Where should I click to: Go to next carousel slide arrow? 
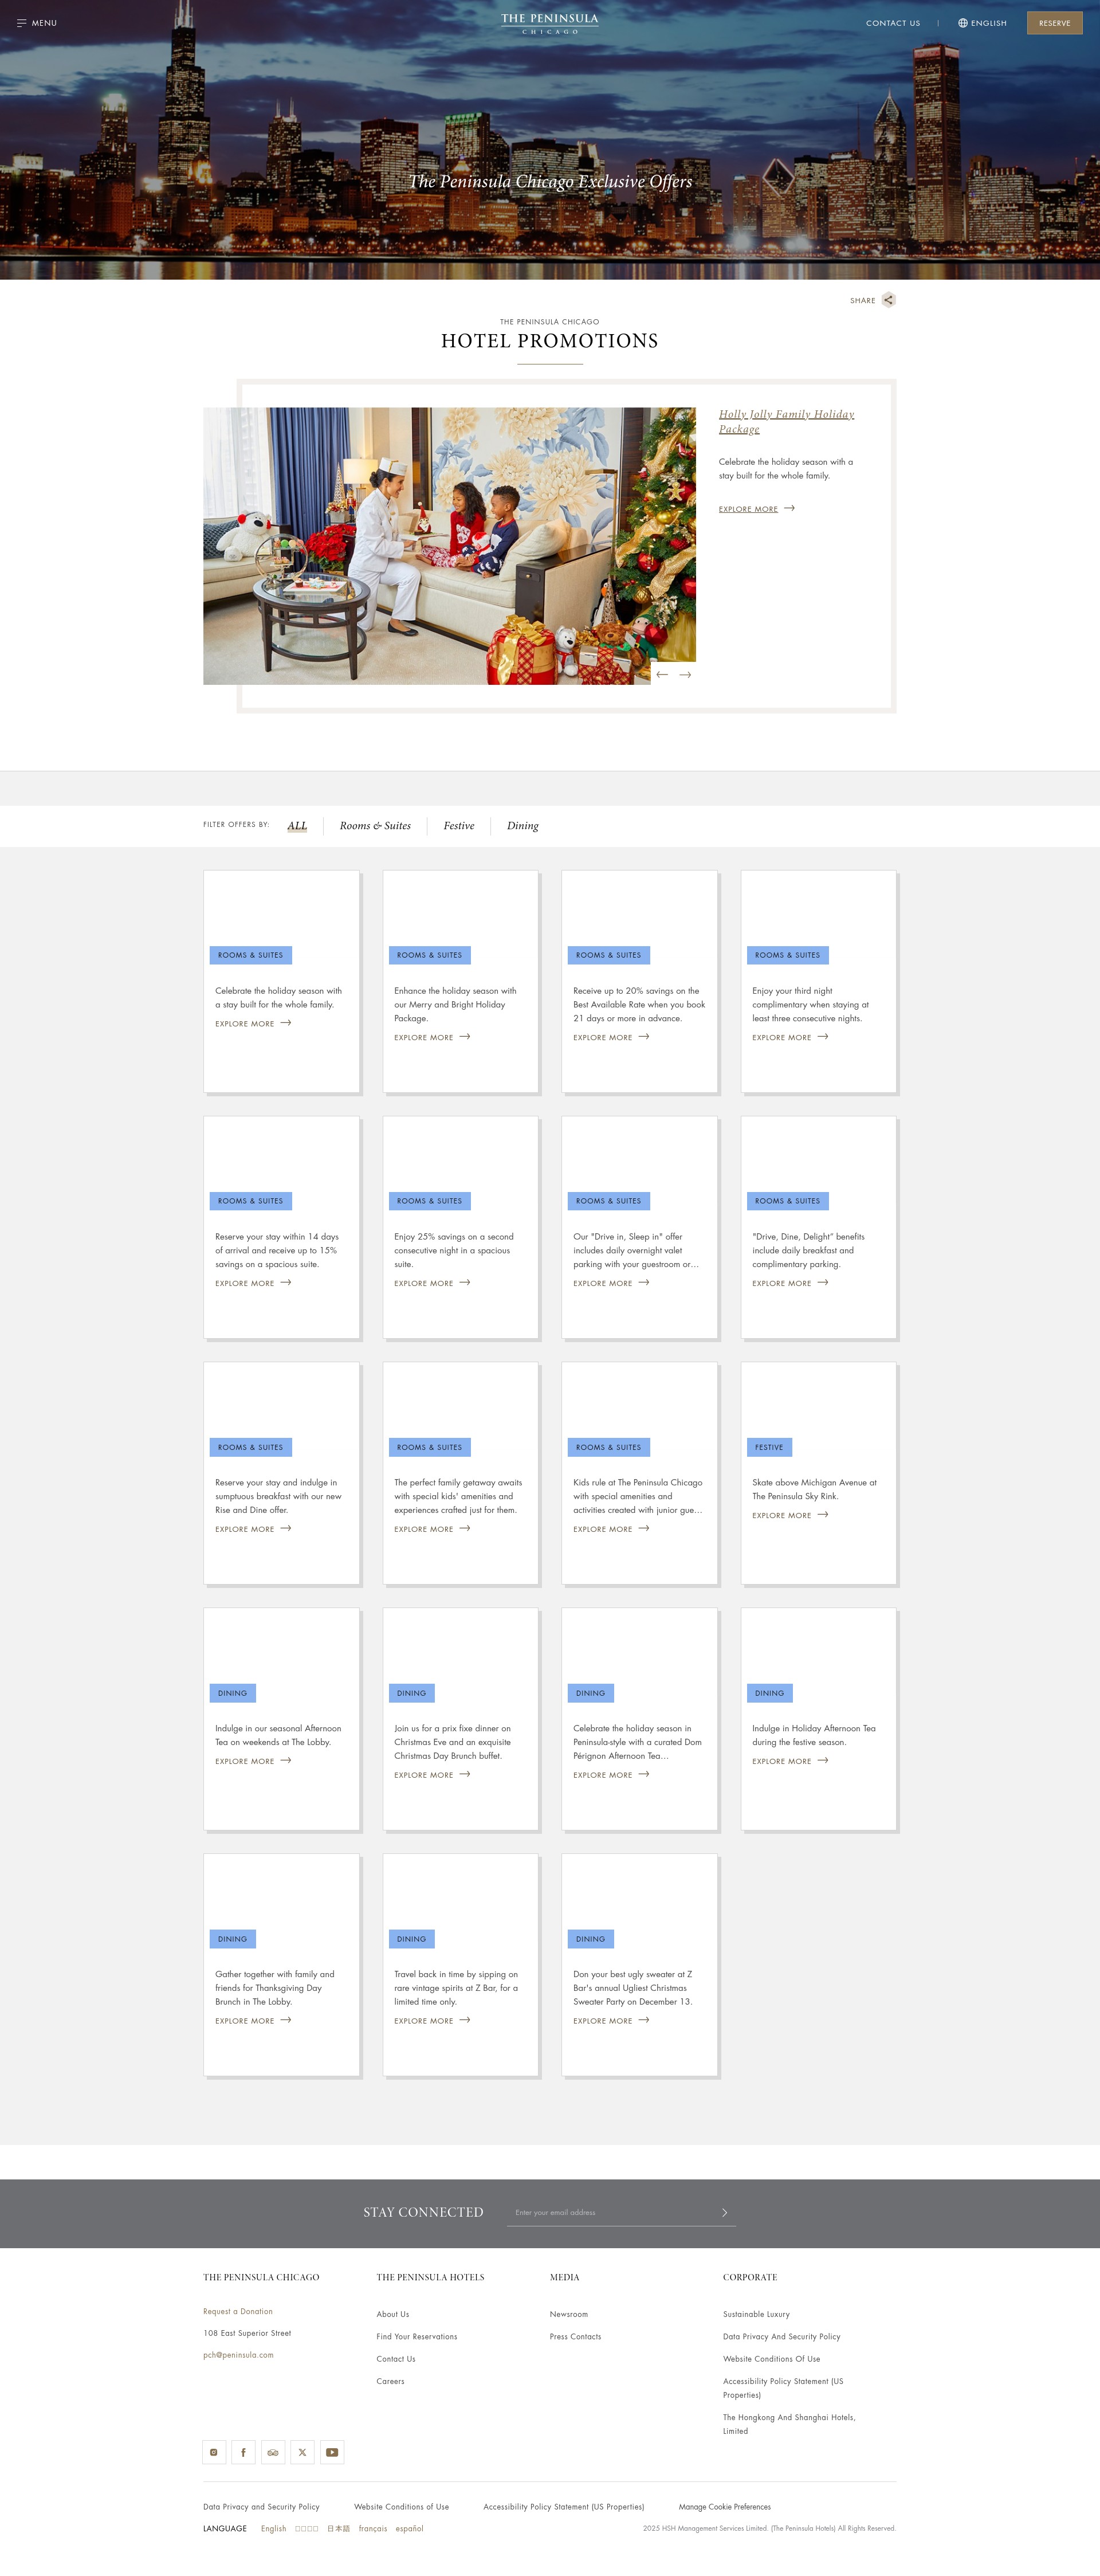(685, 675)
